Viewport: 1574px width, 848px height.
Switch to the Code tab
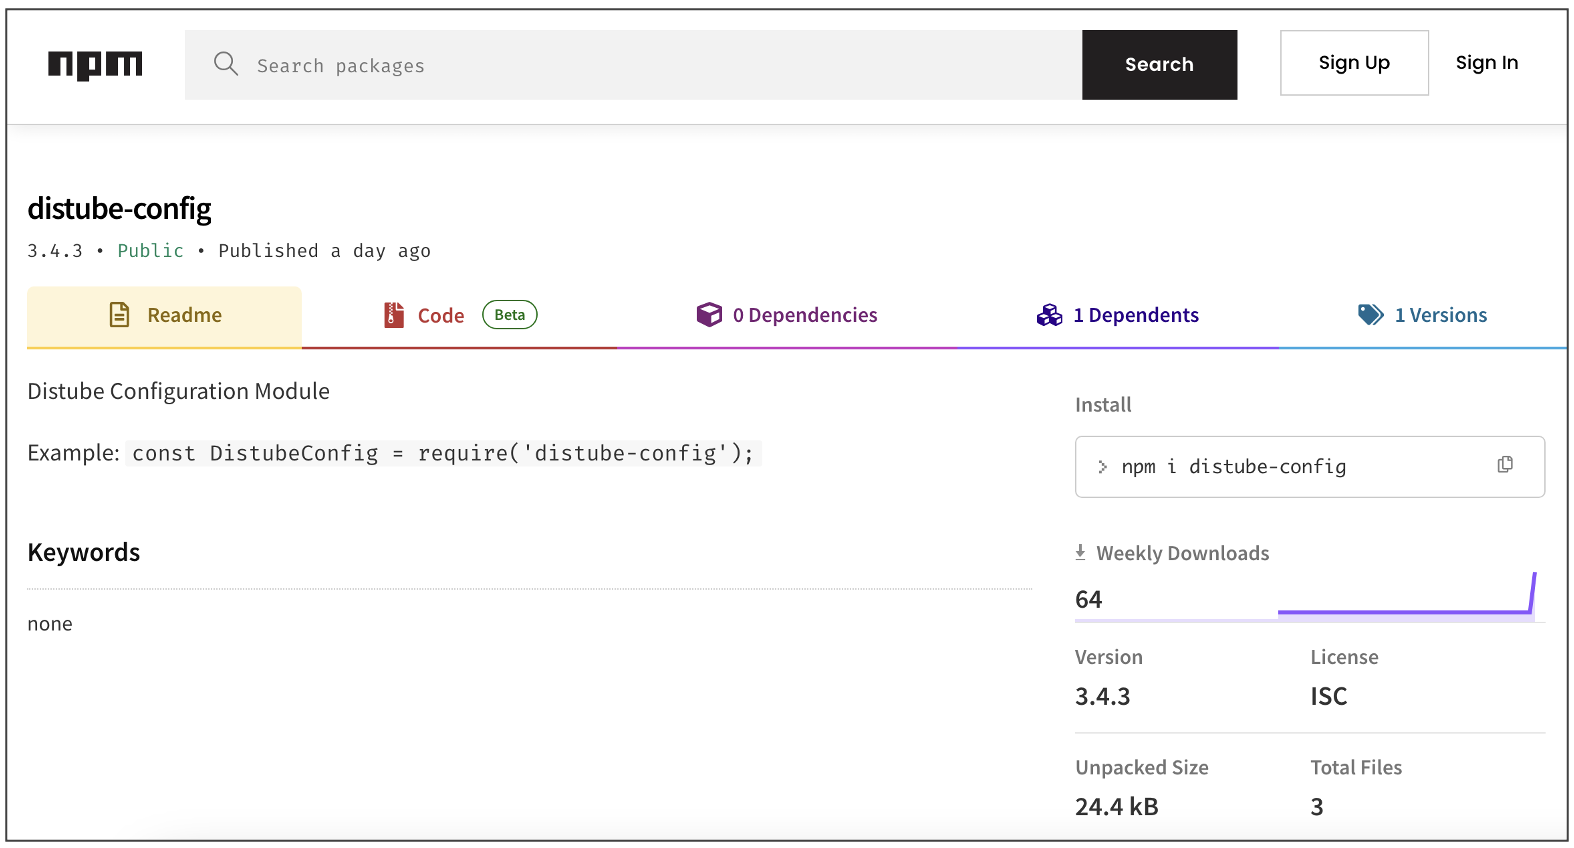tap(441, 316)
